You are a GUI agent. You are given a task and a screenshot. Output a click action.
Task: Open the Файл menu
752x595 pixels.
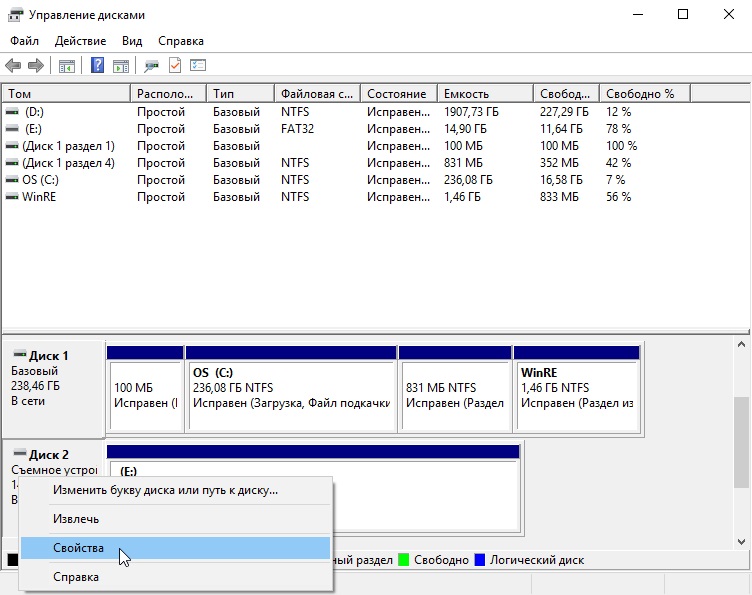(x=25, y=41)
